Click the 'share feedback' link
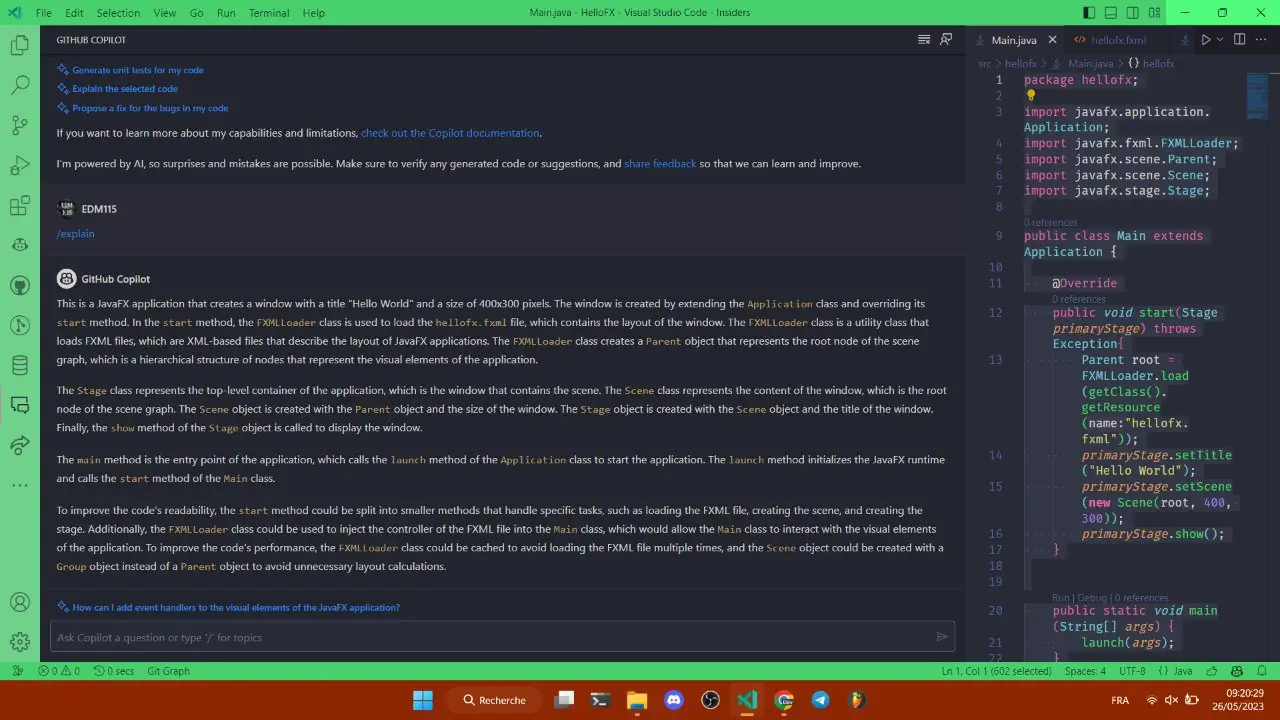Screen dimensions: 1280x720 660,163
